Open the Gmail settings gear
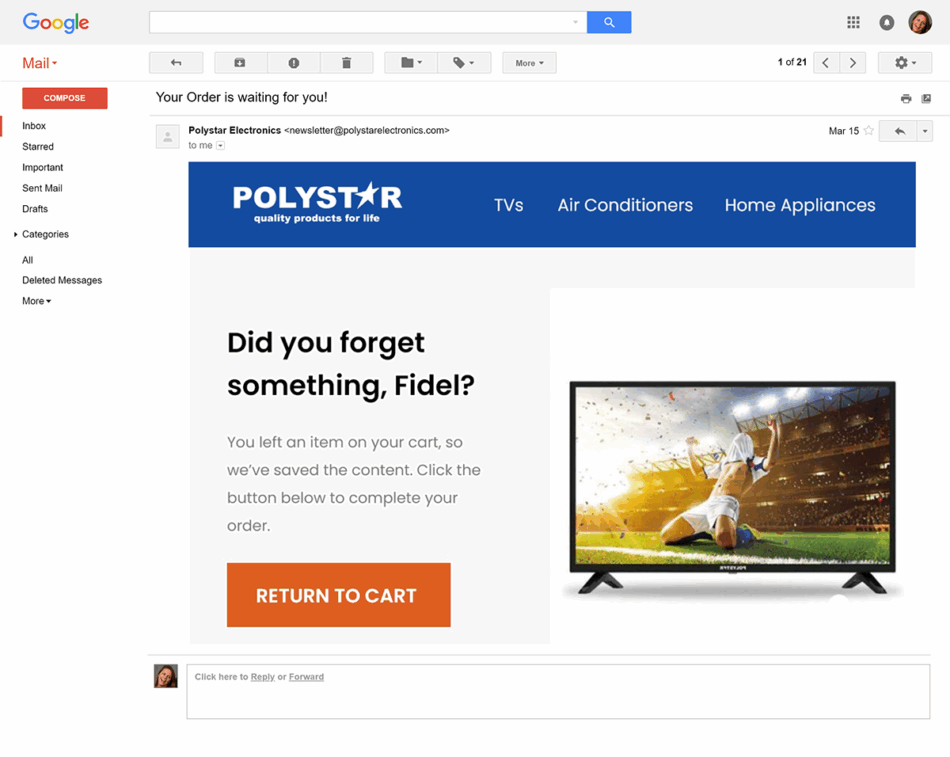Screen dimensions: 950x757 [x=904, y=62]
